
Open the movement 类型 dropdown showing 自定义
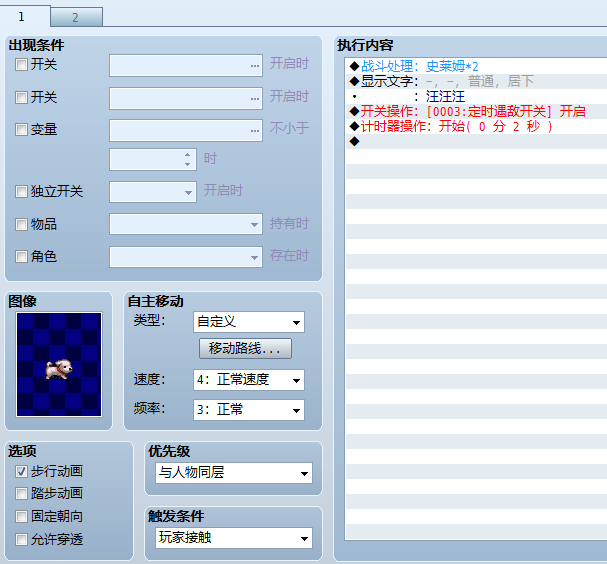(249, 322)
